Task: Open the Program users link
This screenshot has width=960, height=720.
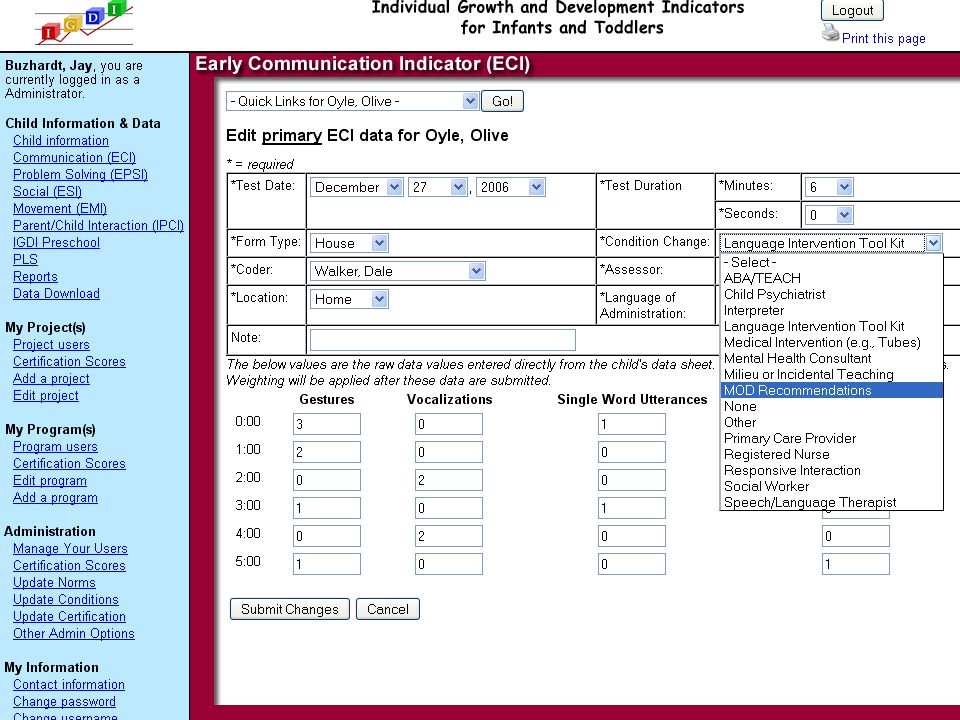Action: click(55, 446)
